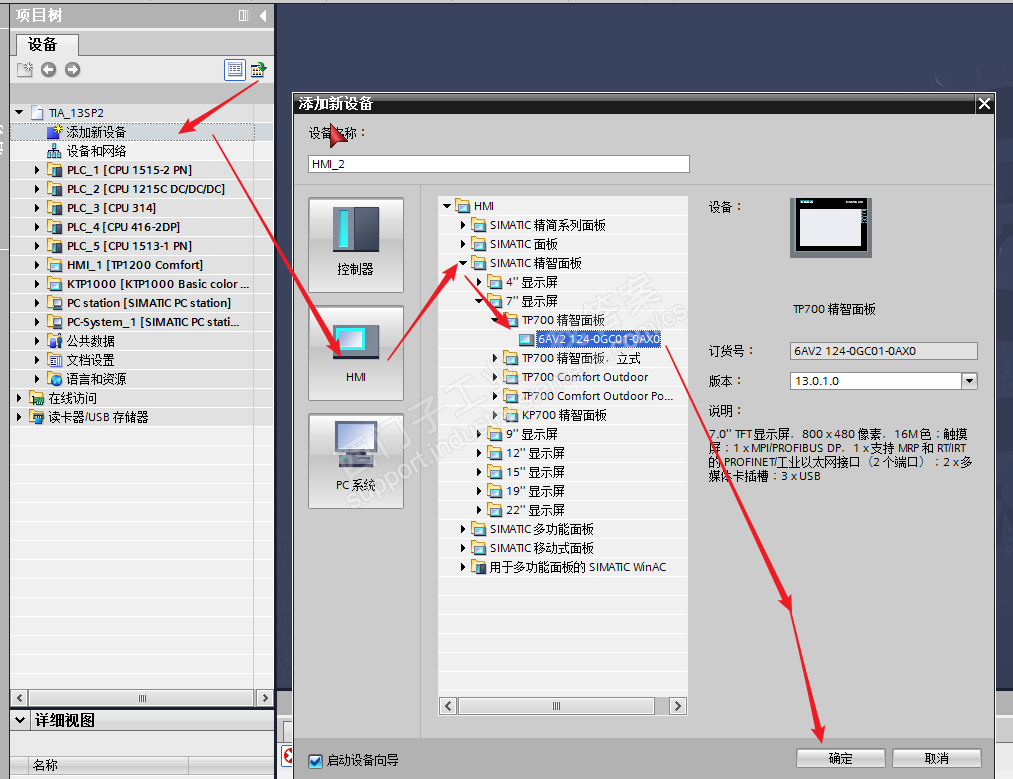Open 设备和网络 in project tree
This screenshot has width=1013, height=779.
(x=96, y=151)
